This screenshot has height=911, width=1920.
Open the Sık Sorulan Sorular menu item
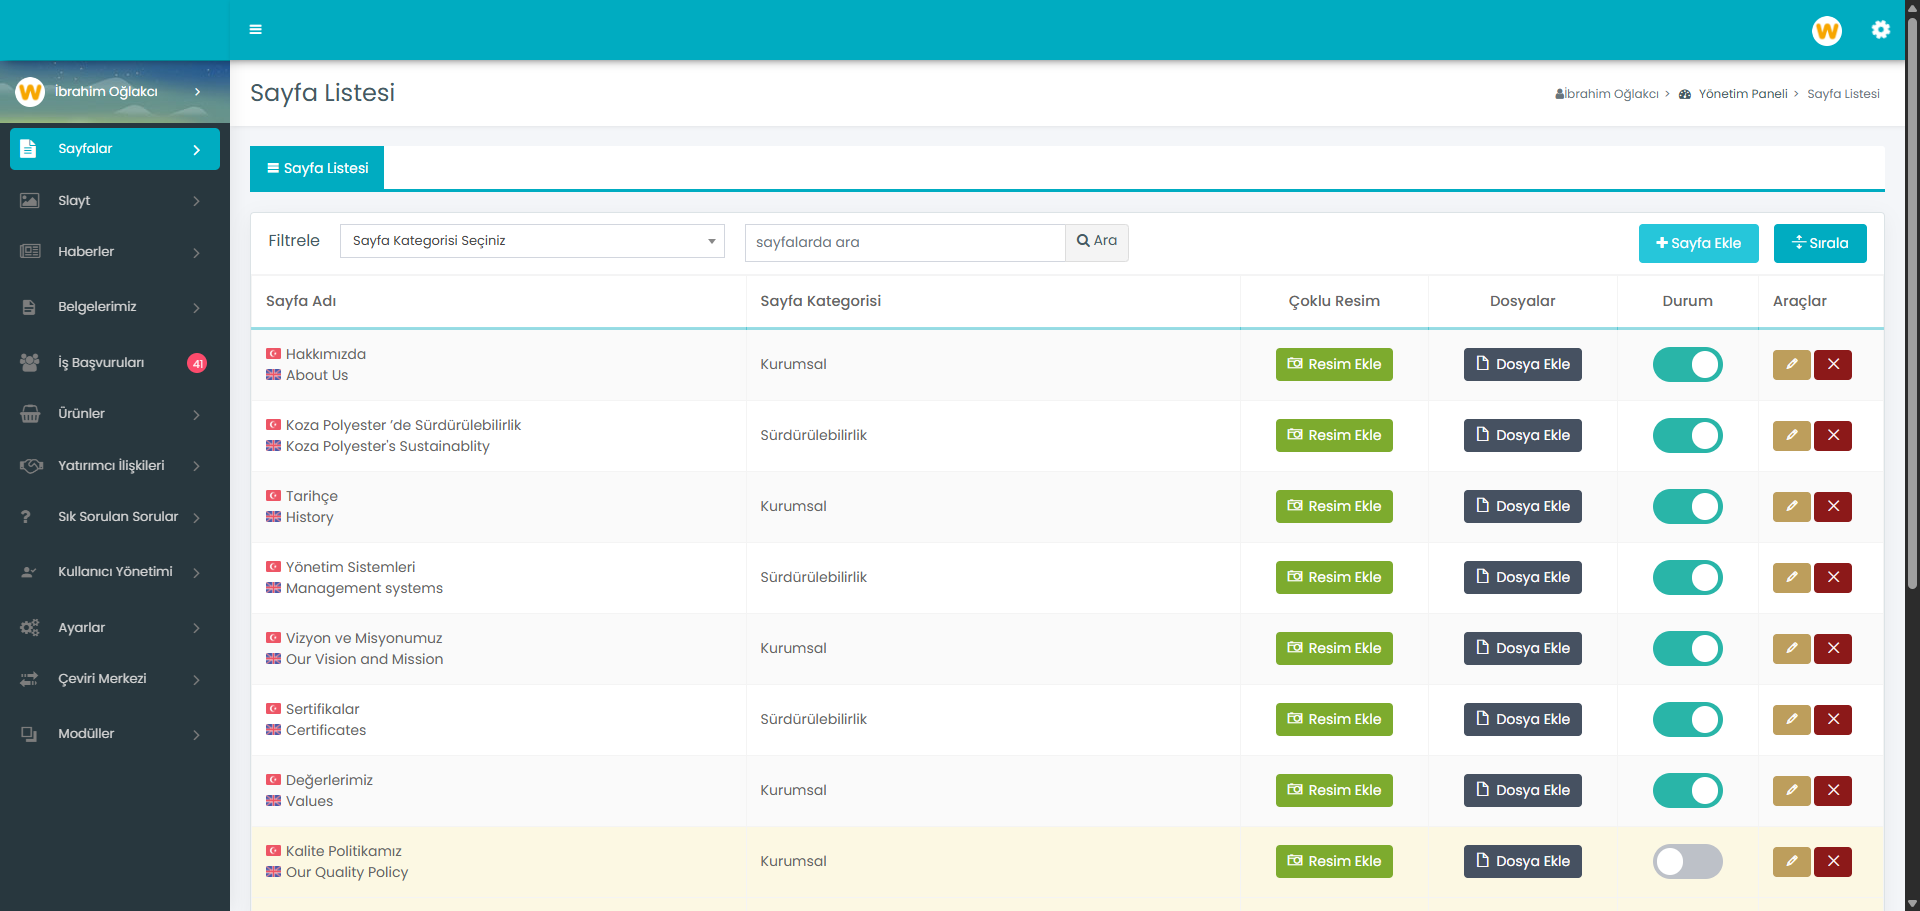(x=115, y=517)
